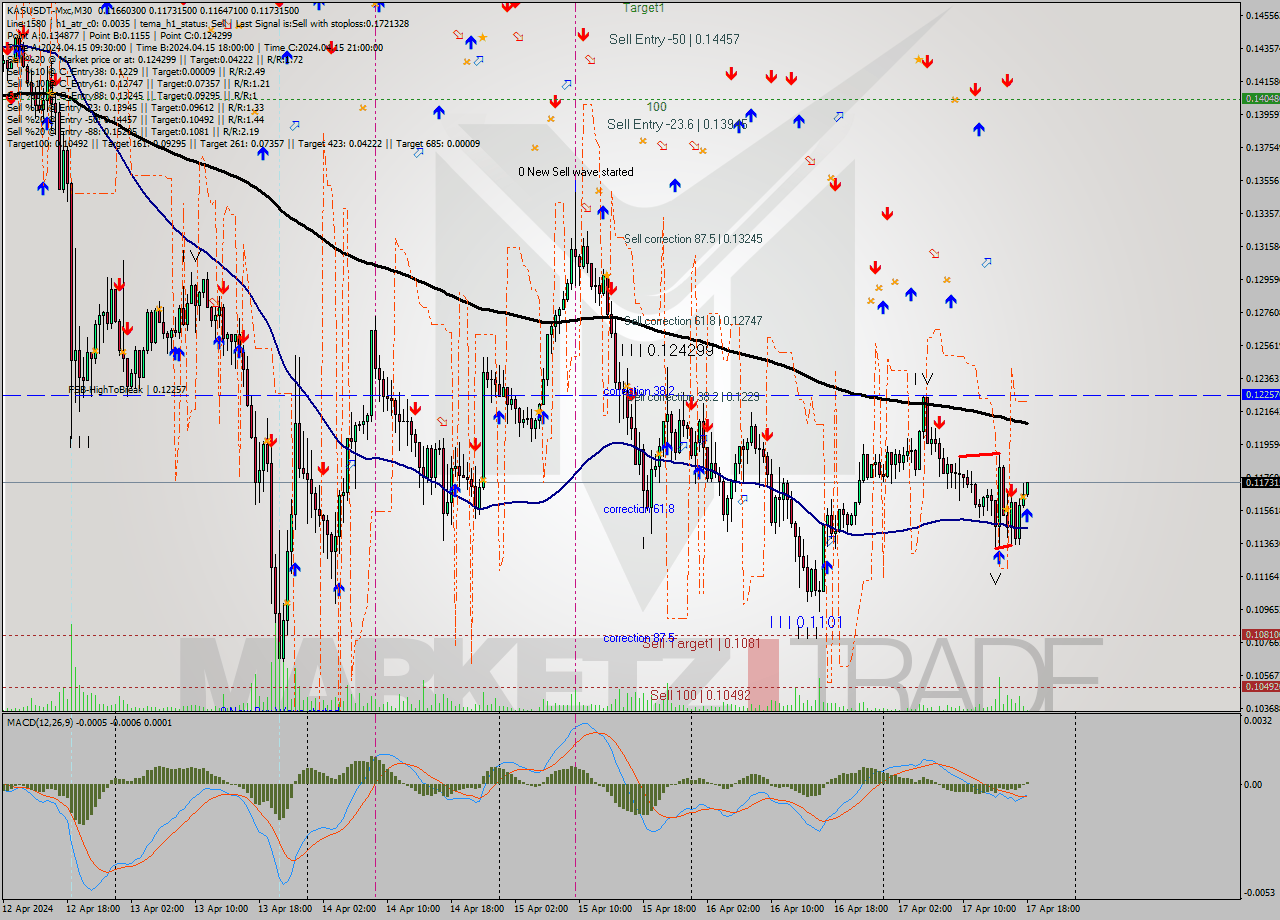Click the MACD(12,26,9) indicator label

tap(89, 722)
